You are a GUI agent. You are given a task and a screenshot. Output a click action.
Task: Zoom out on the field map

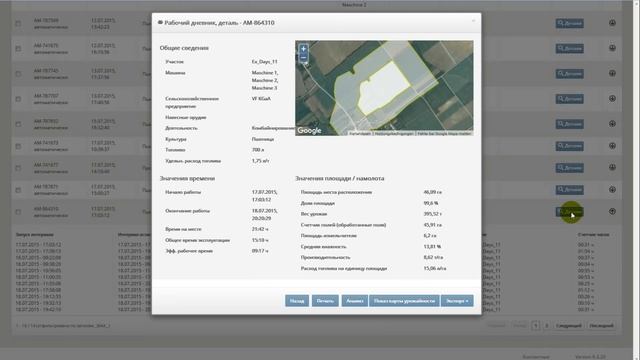click(303, 58)
